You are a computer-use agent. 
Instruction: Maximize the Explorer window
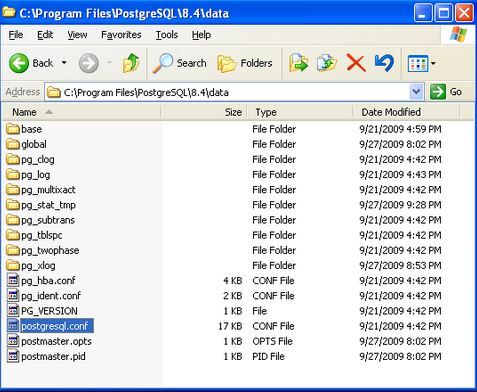(x=444, y=13)
